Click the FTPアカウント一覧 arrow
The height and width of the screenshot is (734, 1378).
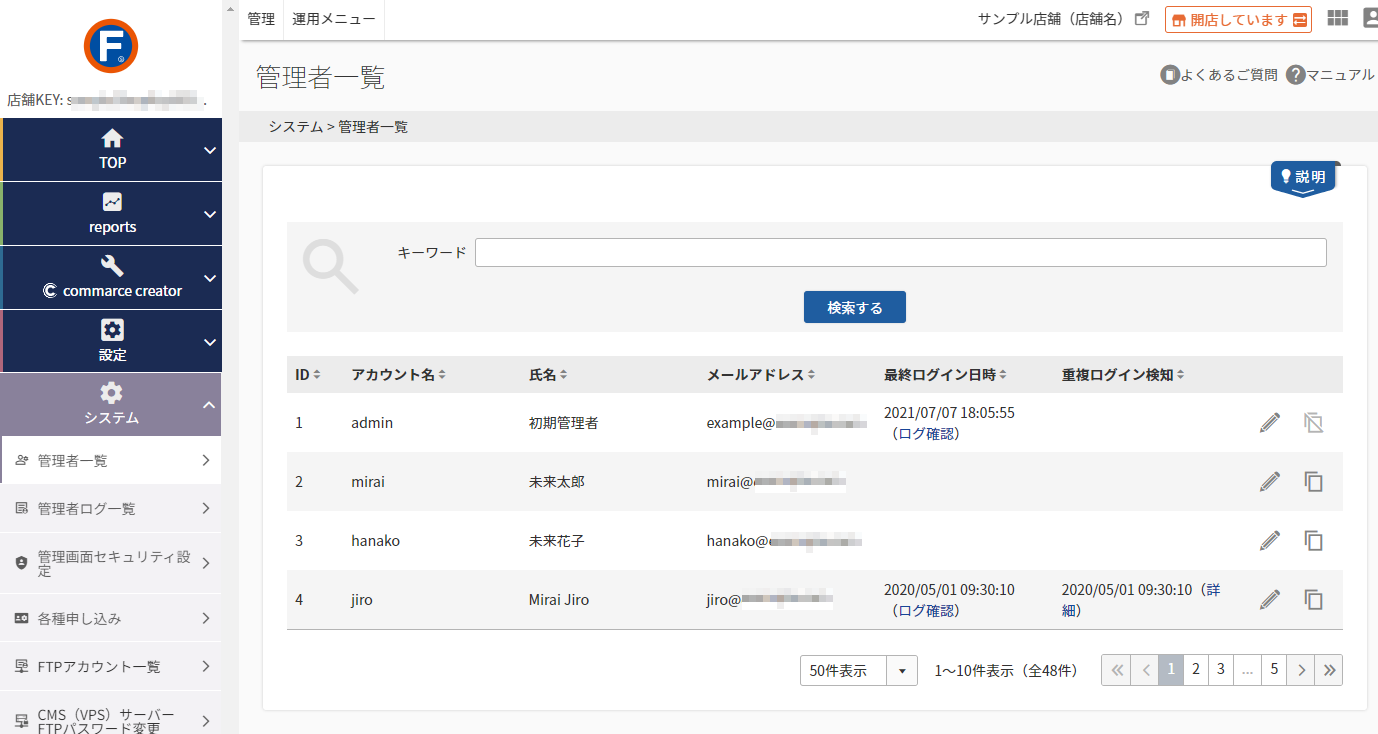205,666
